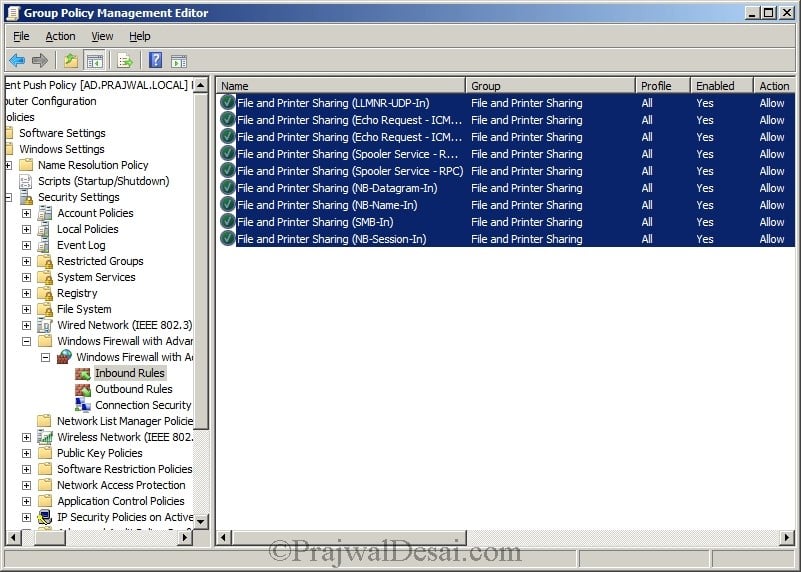Open the View menu
Viewport: 801px width, 572px height.
[102, 36]
